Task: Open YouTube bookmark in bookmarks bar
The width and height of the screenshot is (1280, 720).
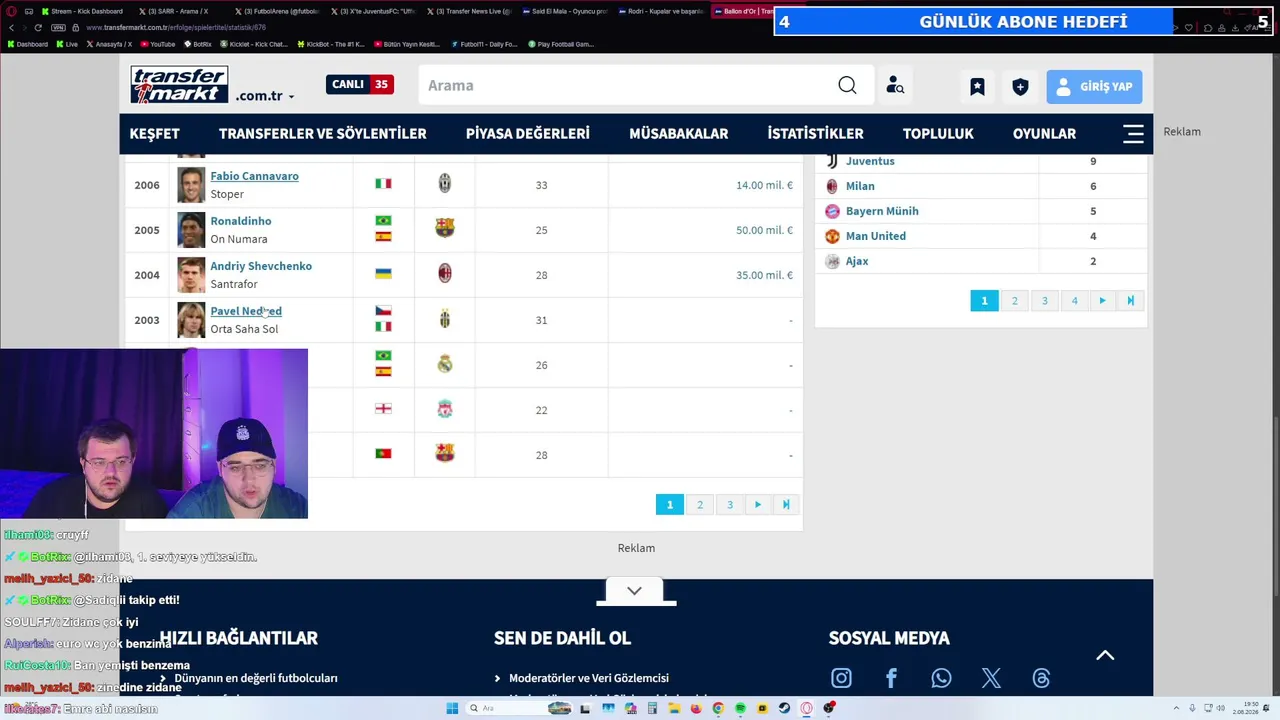Action: click(157, 44)
